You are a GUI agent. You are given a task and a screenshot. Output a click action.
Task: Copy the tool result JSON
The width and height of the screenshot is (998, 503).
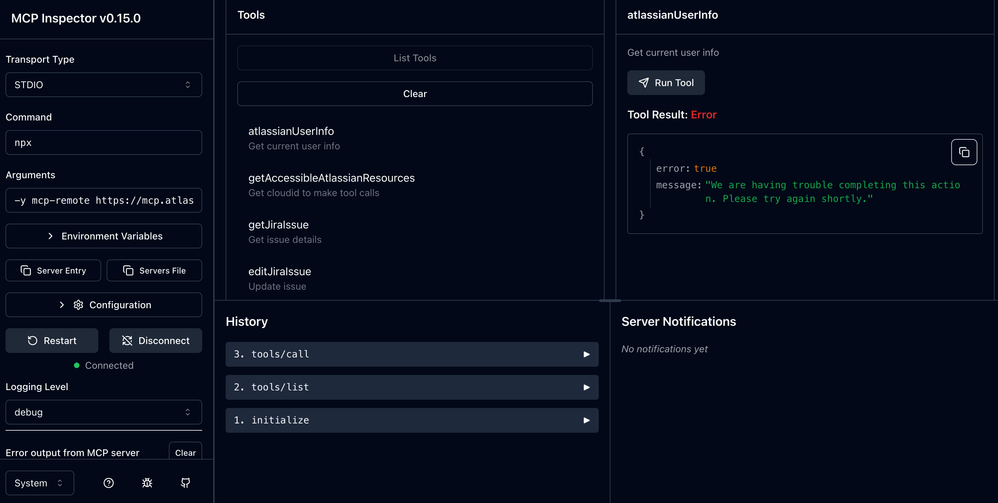coord(963,152)
